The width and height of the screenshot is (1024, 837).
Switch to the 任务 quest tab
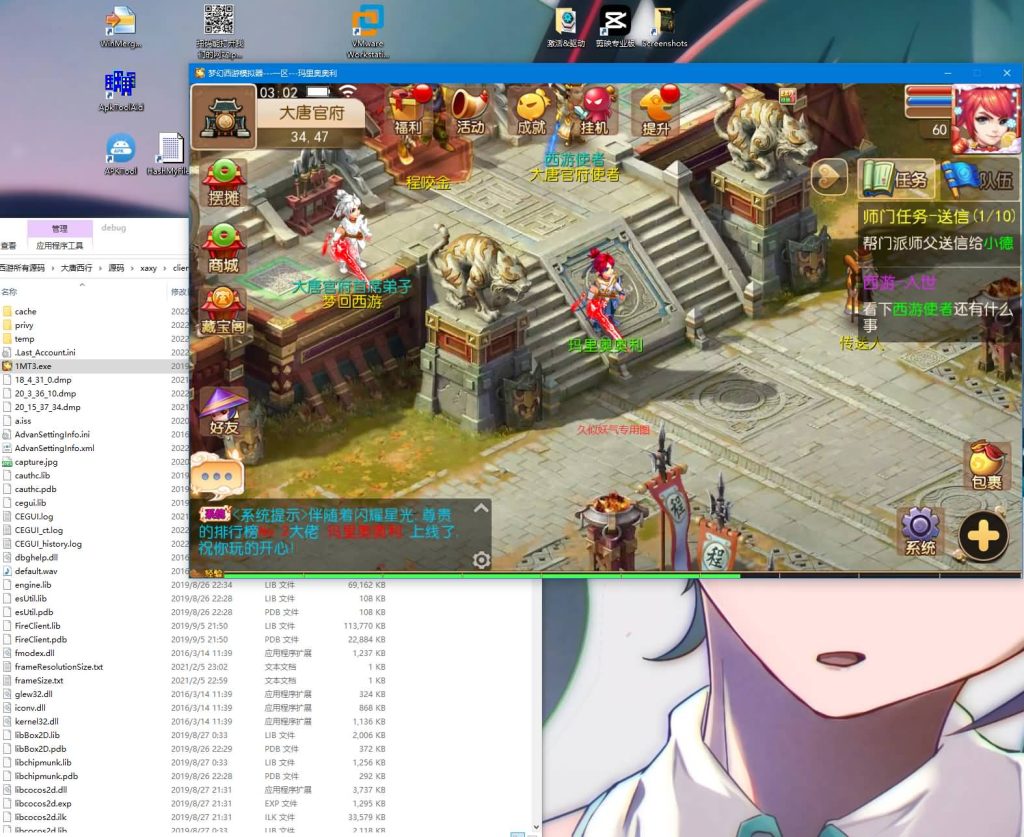coord(897,179)
